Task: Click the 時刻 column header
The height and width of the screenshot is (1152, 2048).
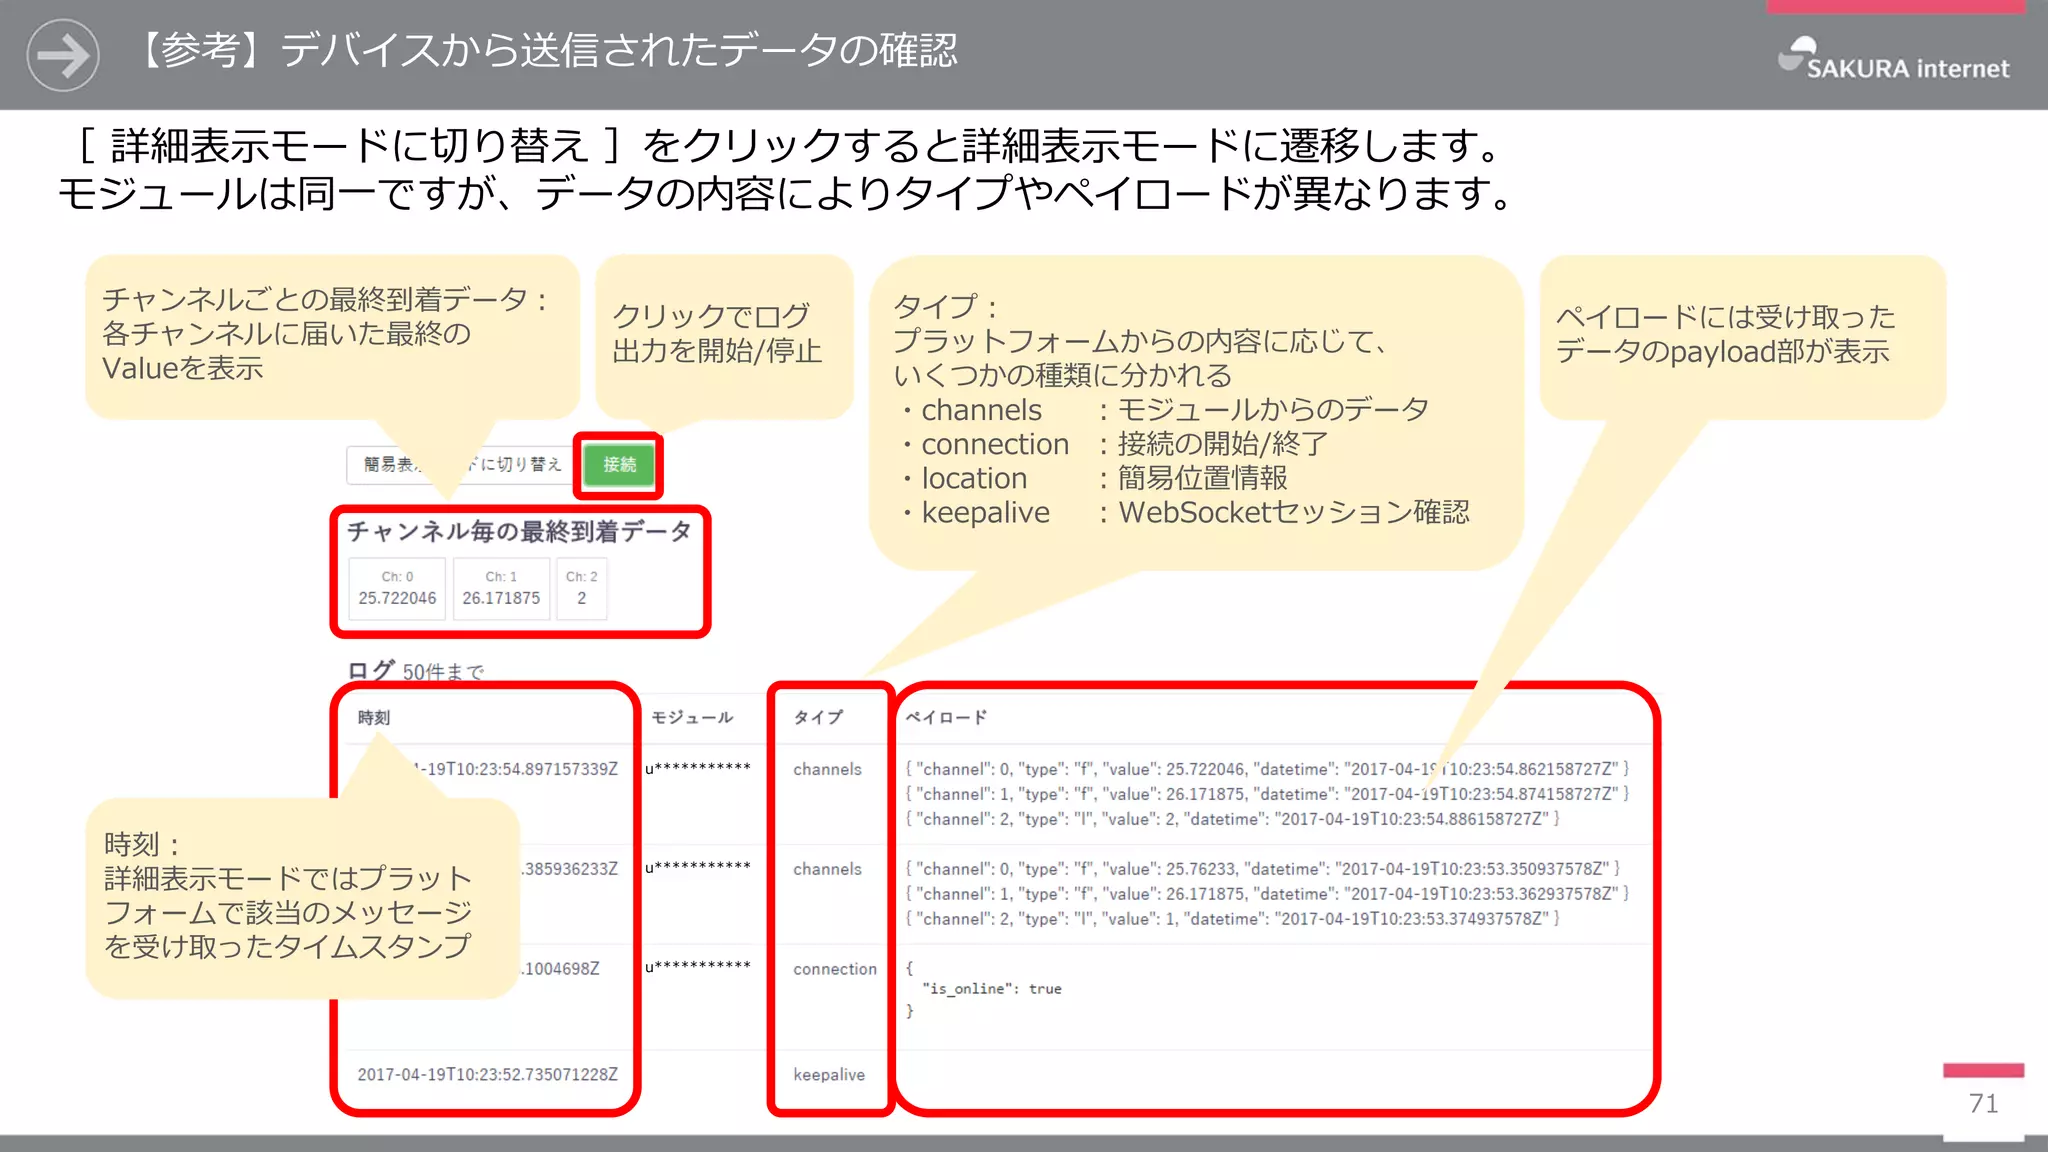Action: pyautogui.click(x=374, y=718)
